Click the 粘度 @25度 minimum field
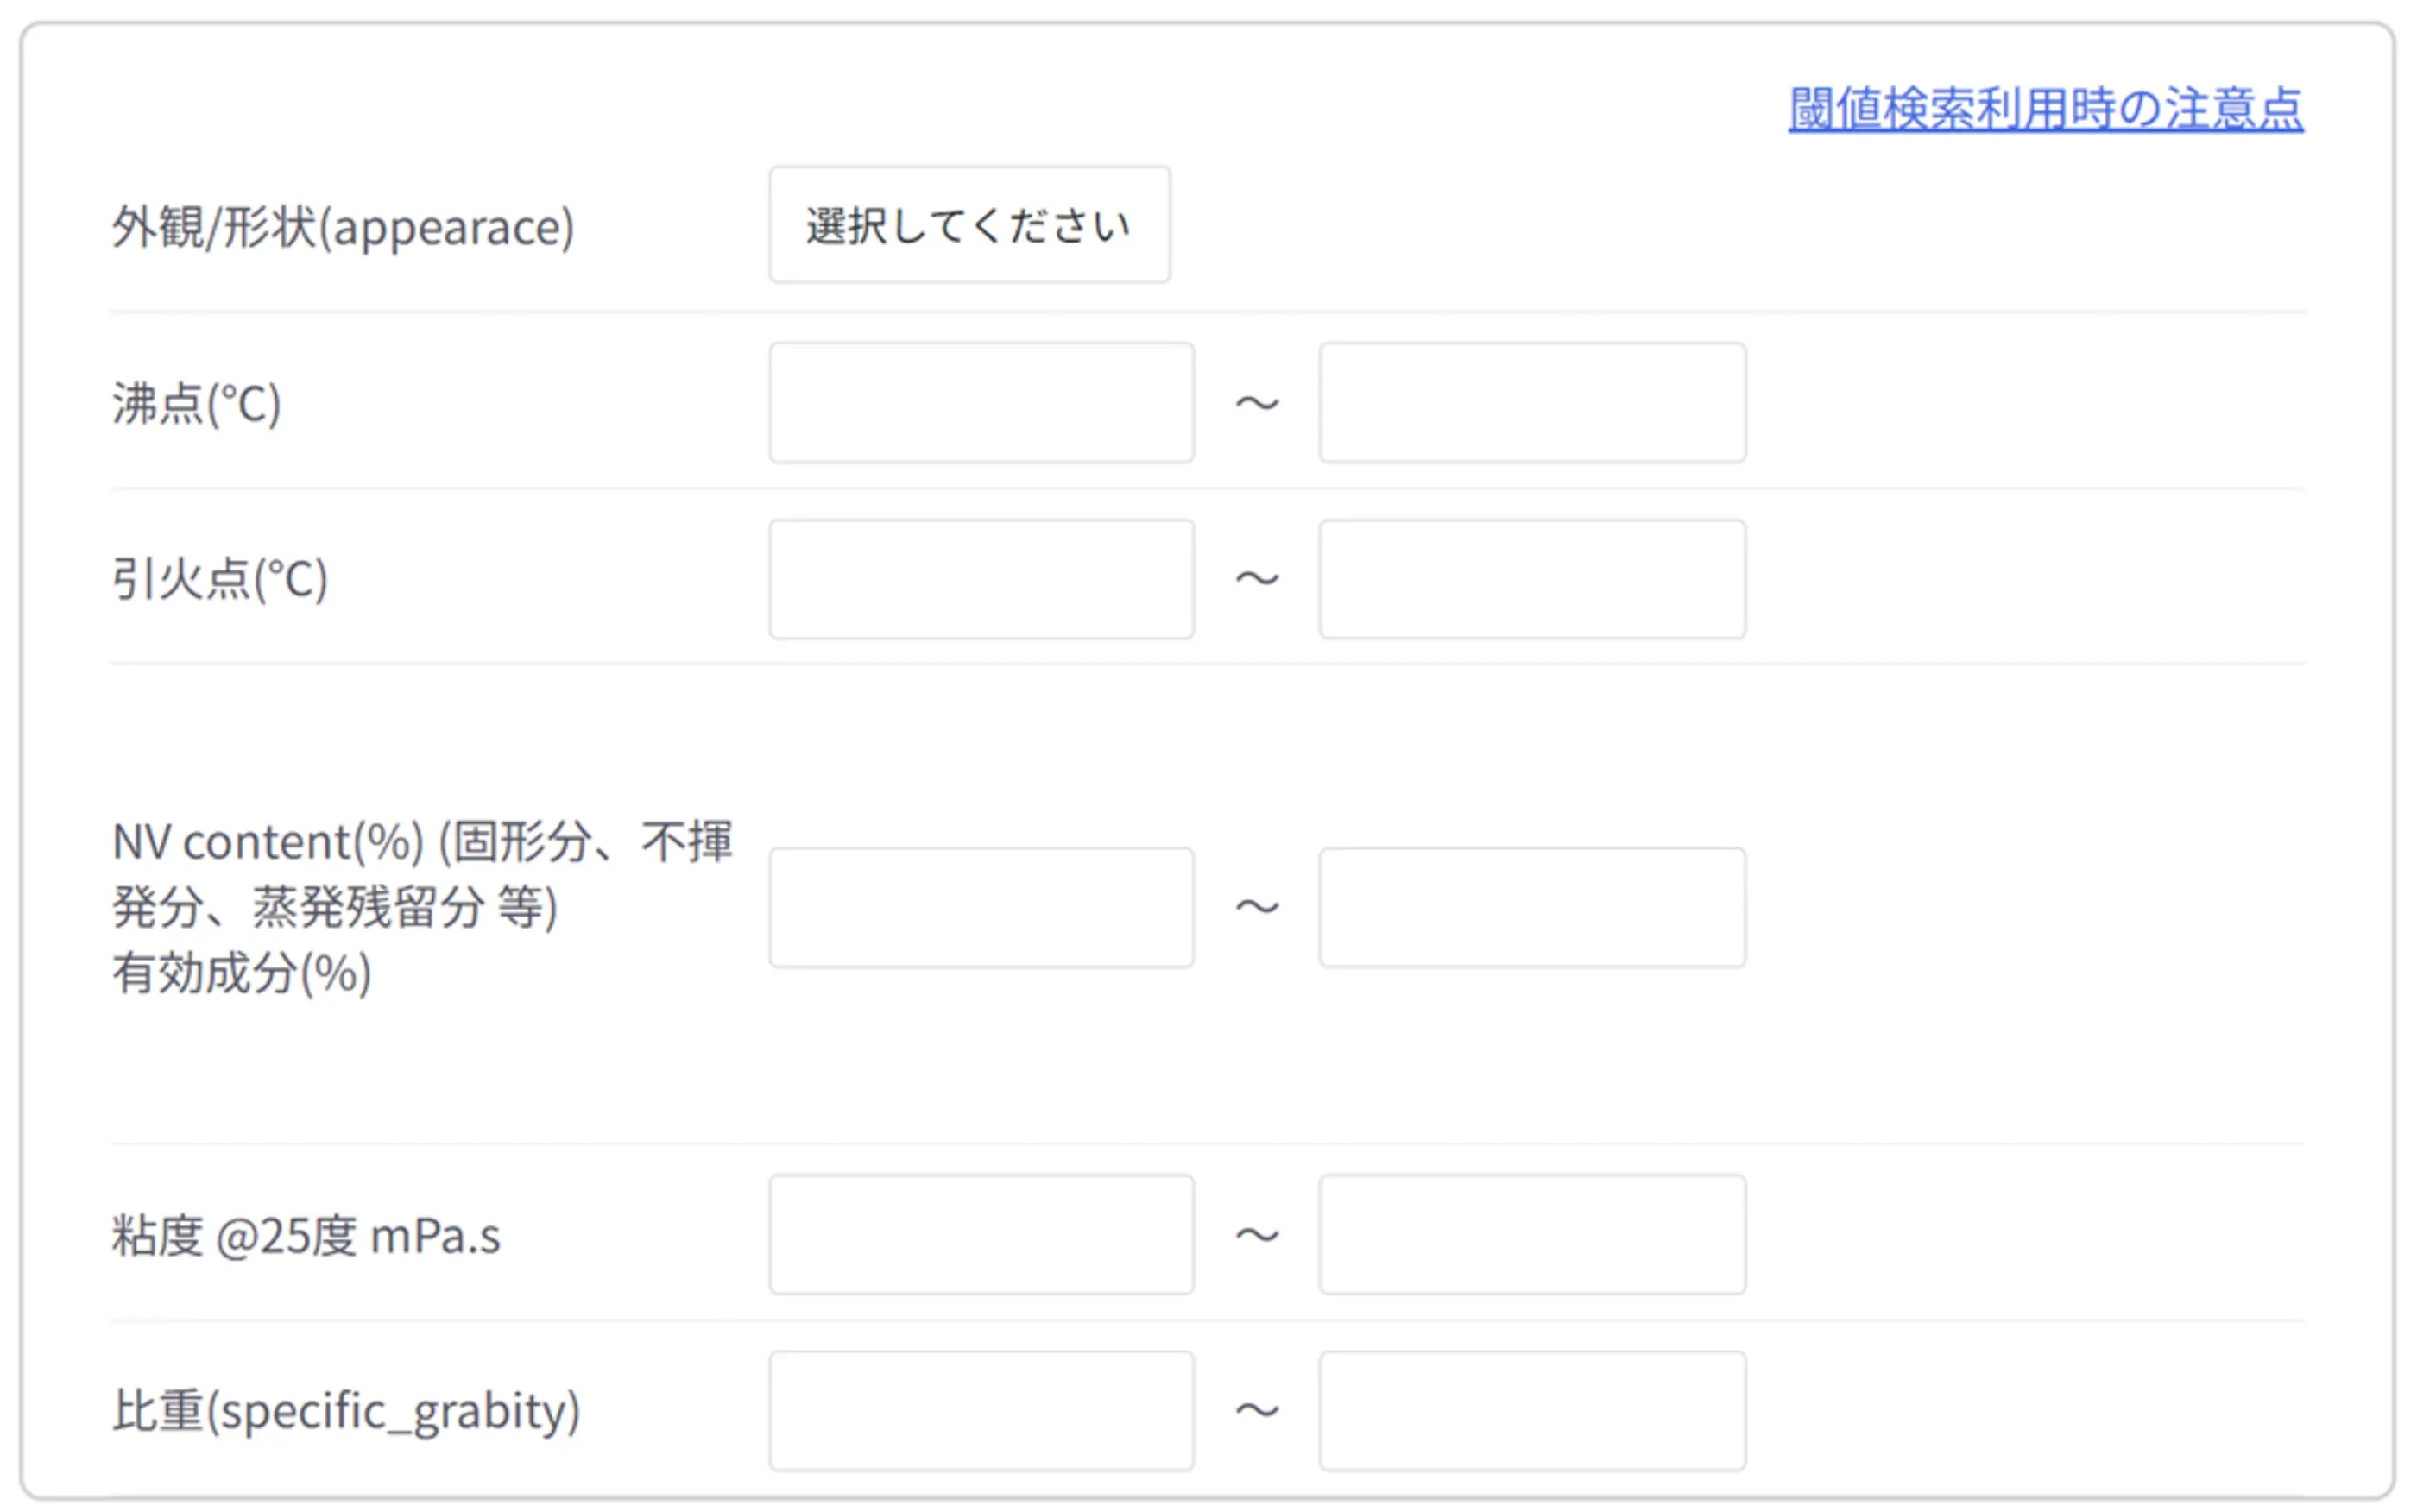Viewport: 2417px width, 1512px height. point(981,1235)
